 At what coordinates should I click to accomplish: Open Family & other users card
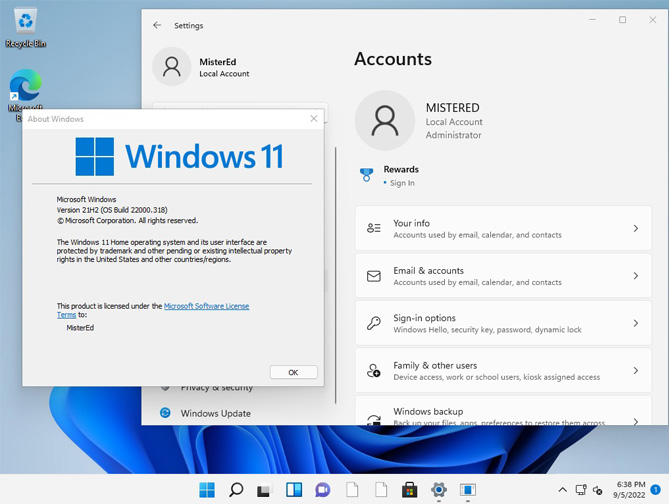503,370
